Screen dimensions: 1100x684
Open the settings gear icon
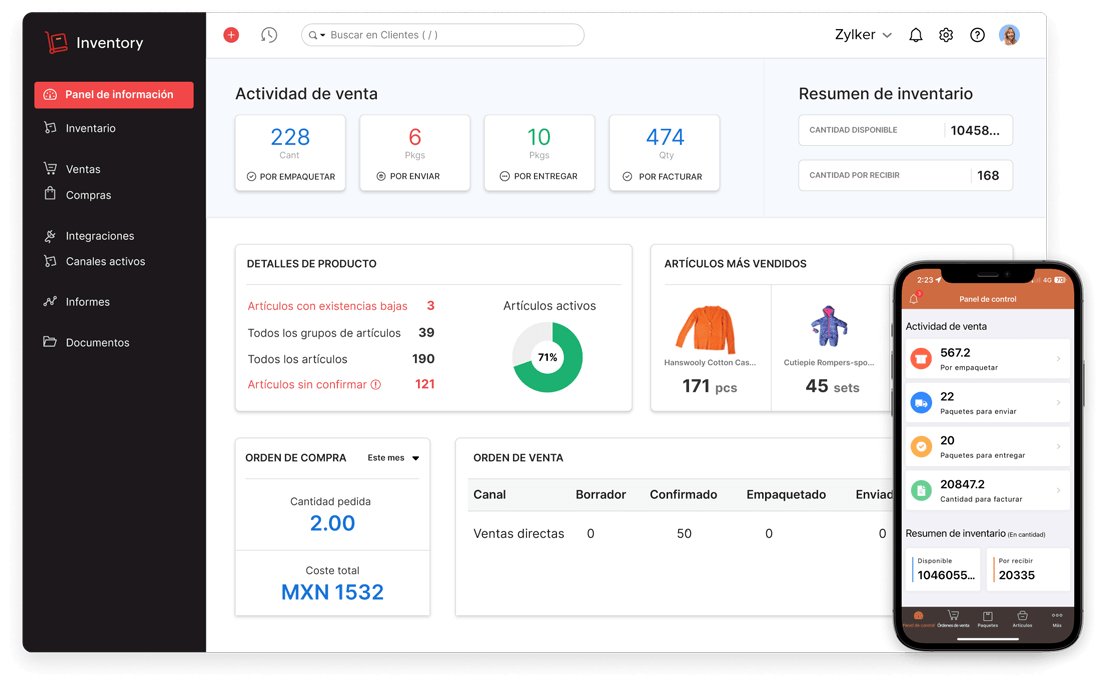946,34
